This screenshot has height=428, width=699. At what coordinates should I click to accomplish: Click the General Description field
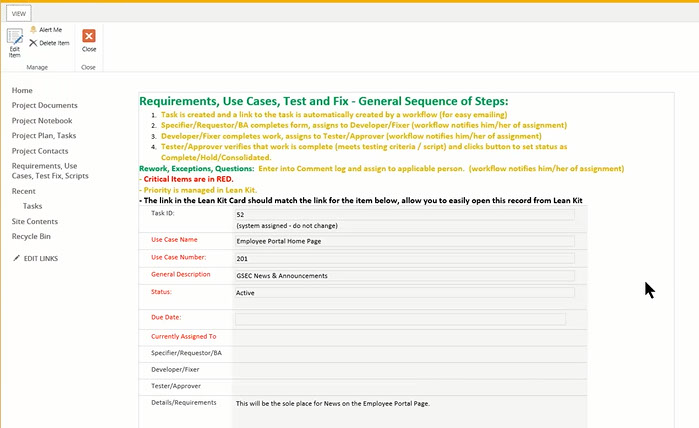click(403, 275)
